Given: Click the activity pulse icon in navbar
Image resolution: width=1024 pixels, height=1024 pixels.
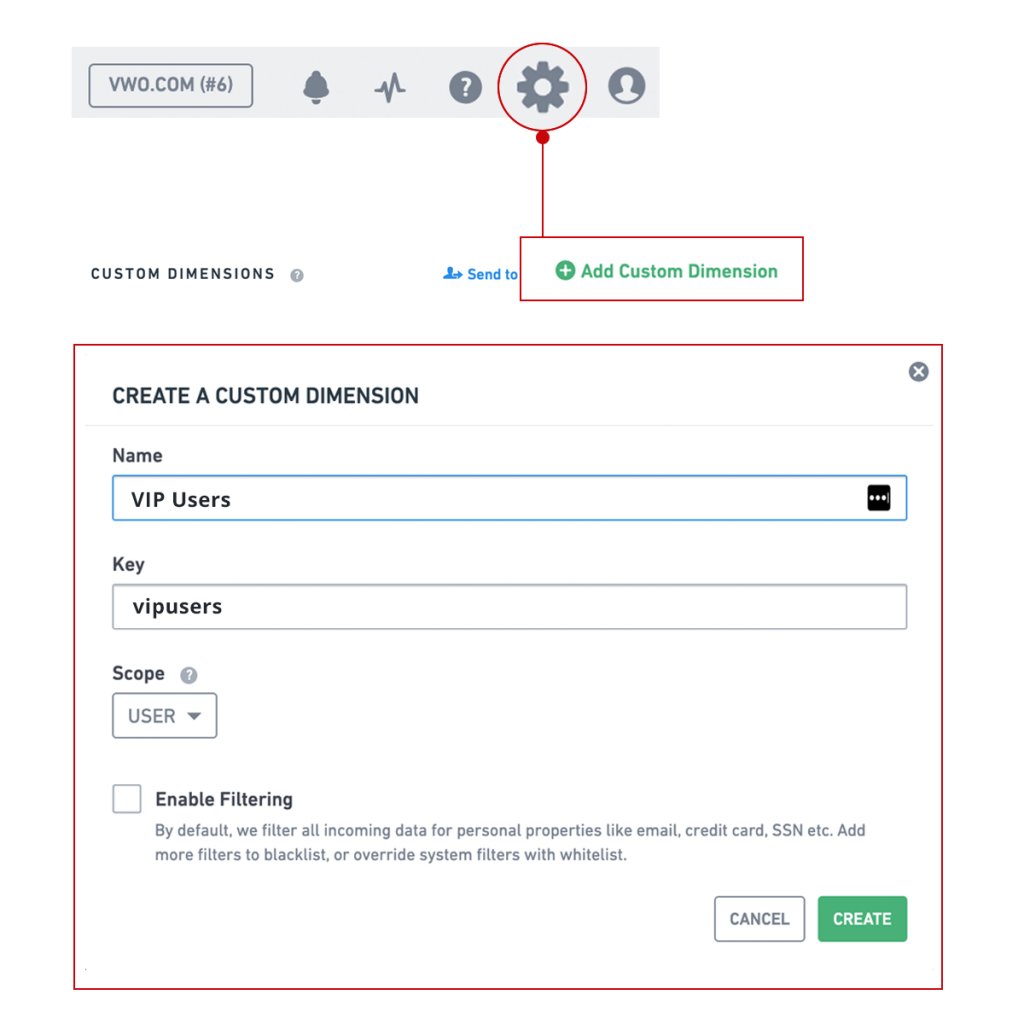Looking at the screenshot, I should coord(389,86).
